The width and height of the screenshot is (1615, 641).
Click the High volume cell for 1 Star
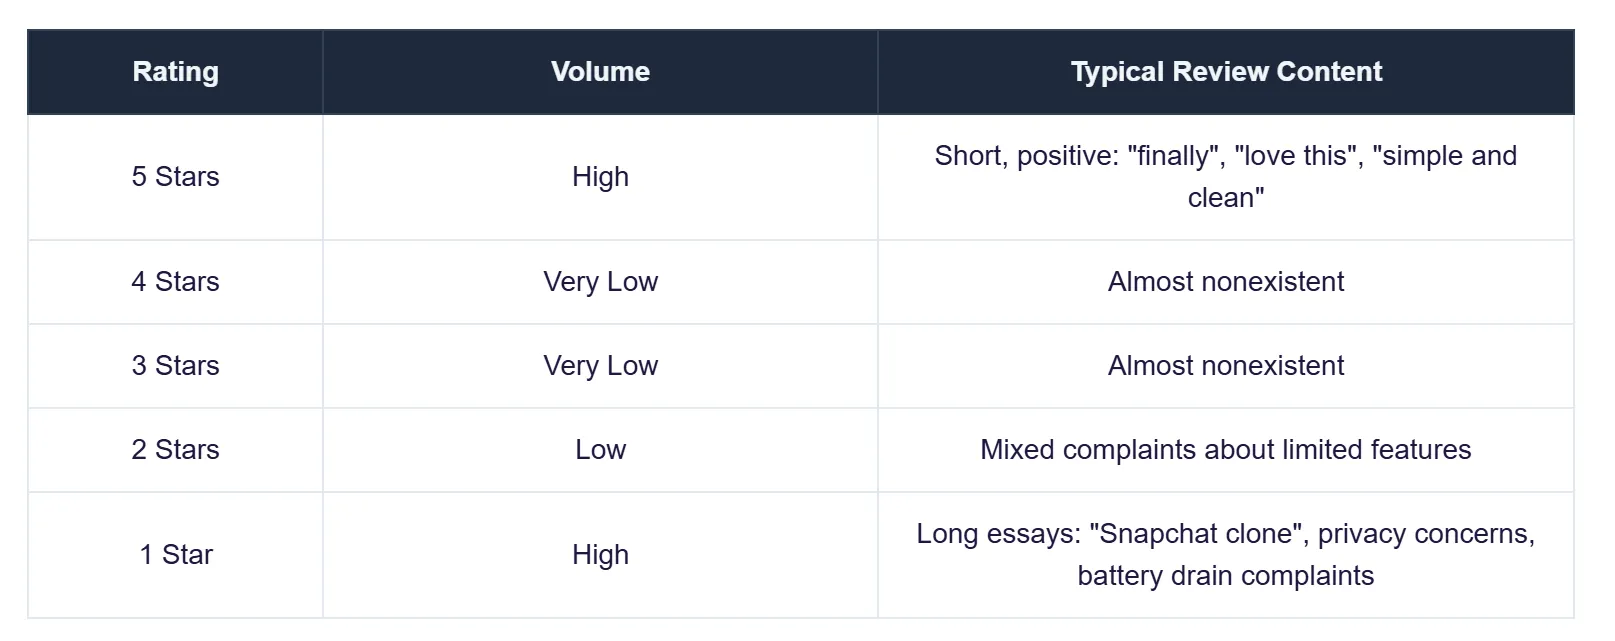tap(600, 555)
